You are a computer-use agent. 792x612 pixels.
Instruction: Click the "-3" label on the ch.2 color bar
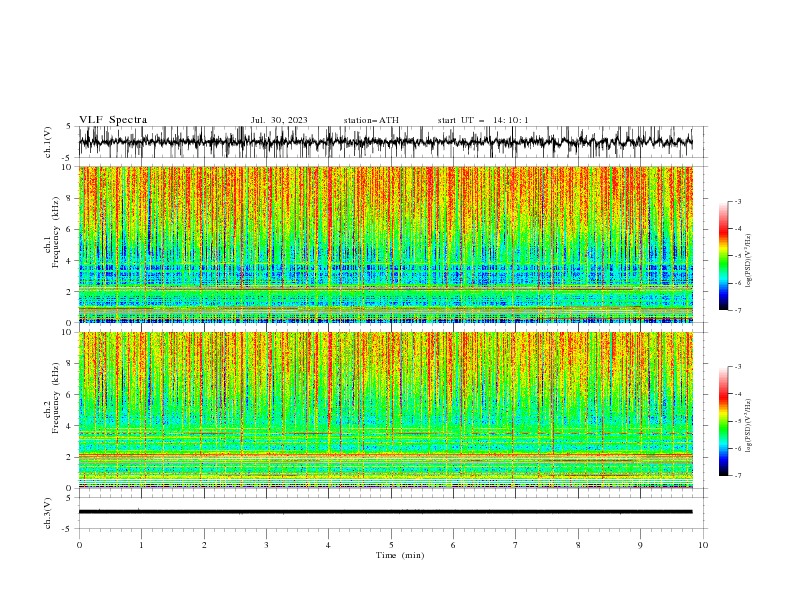737,367
